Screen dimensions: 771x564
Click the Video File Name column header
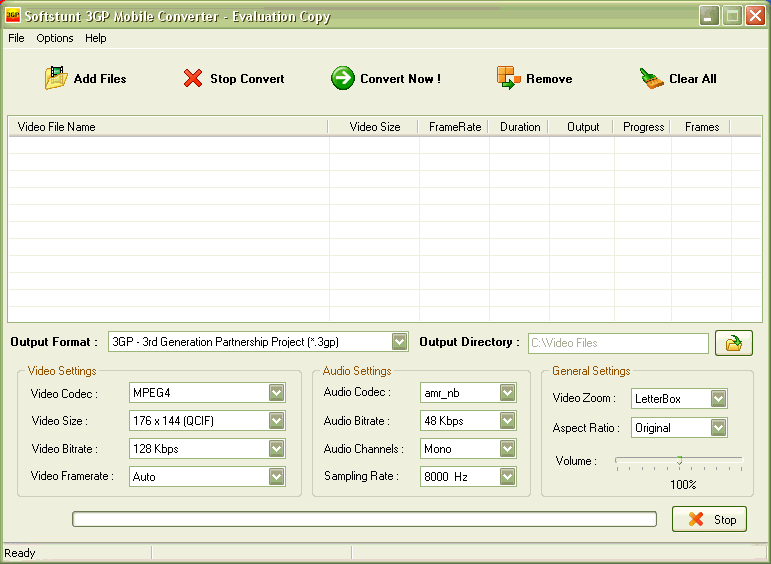(168, 127)
